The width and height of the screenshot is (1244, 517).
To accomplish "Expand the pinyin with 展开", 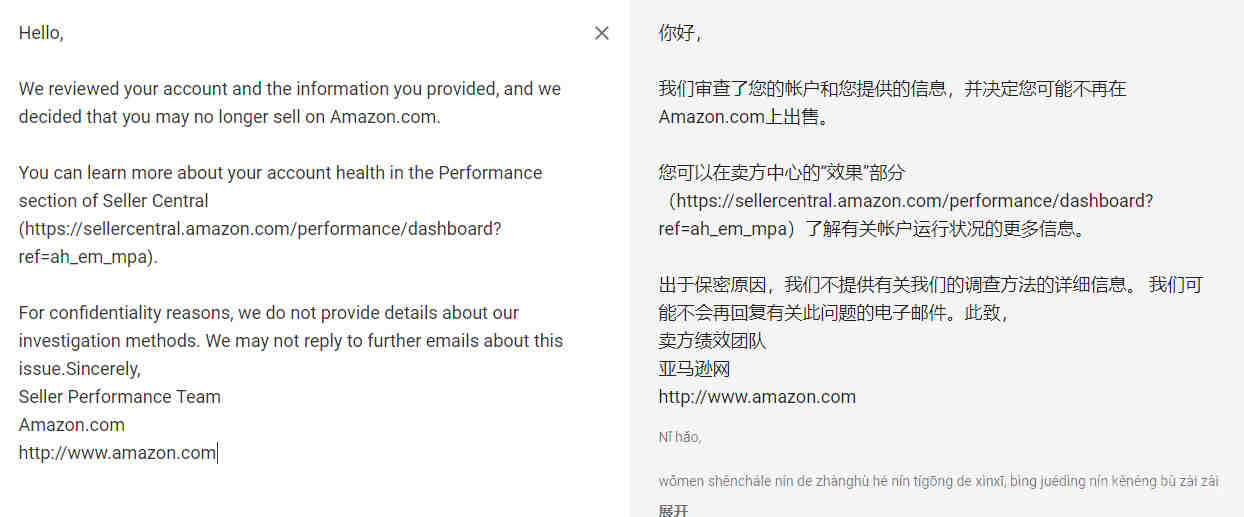I will [673, 510].
